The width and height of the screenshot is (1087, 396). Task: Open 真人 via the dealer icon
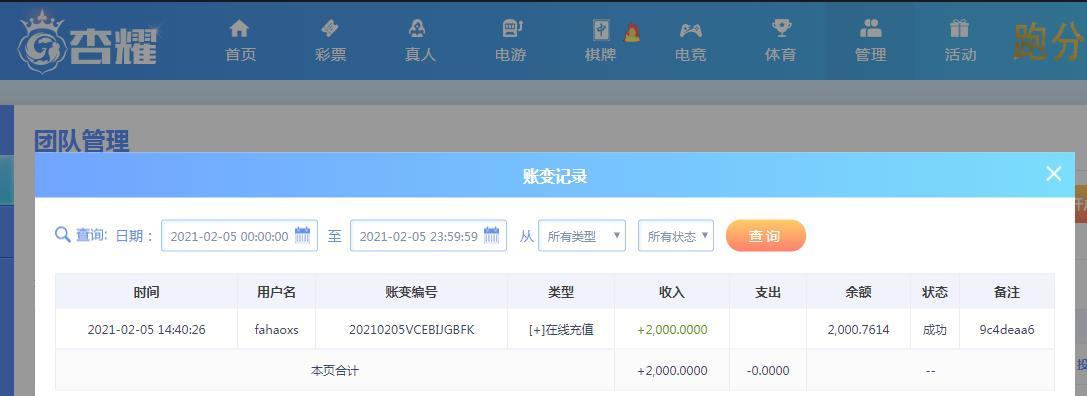(417, 28)
